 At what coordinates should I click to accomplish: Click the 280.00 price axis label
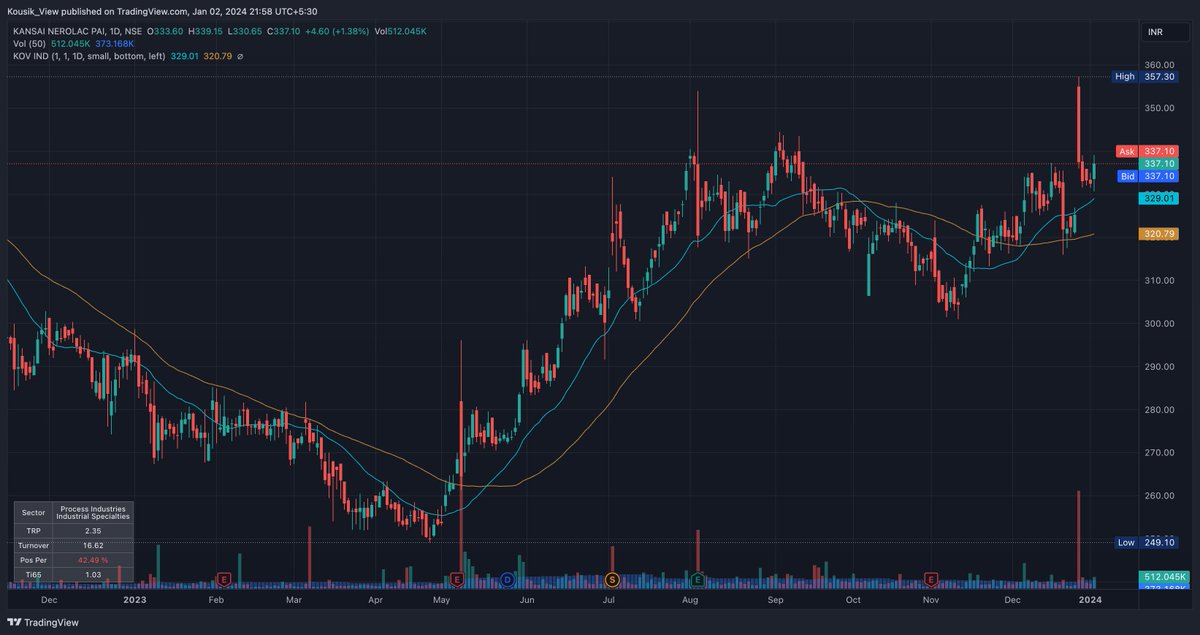(x=1159, y=410)
